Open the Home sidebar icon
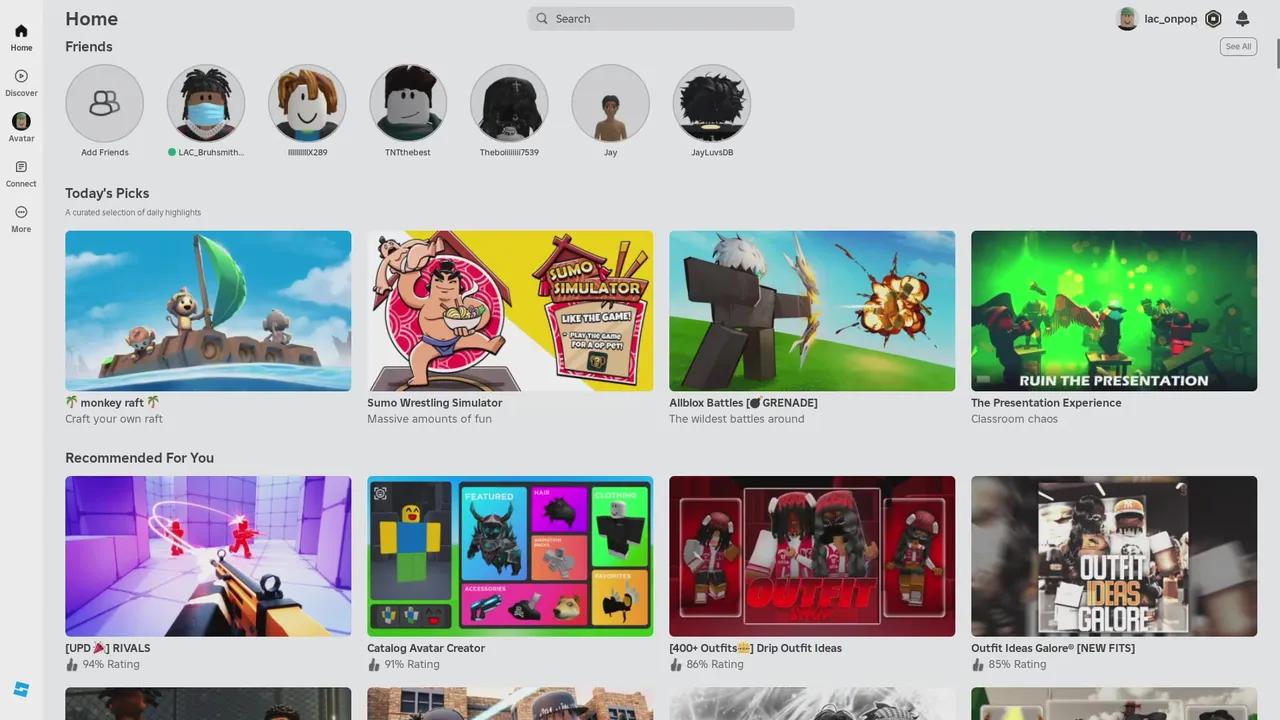This screenshot has width=1280, height=720. (x=21, y=31)
